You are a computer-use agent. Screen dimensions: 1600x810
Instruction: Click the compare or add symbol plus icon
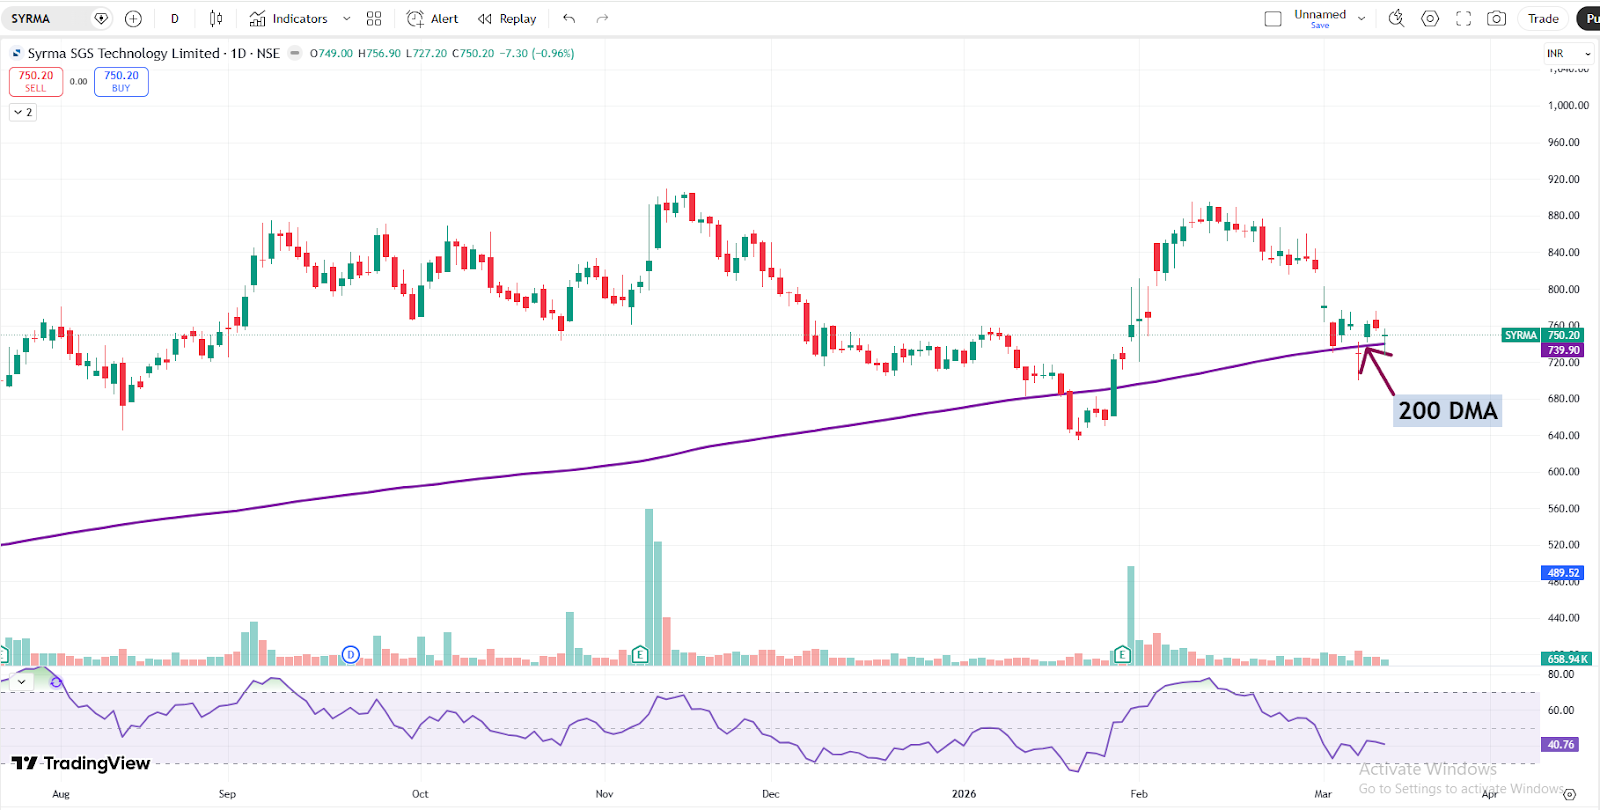click(x=133, y=19)
